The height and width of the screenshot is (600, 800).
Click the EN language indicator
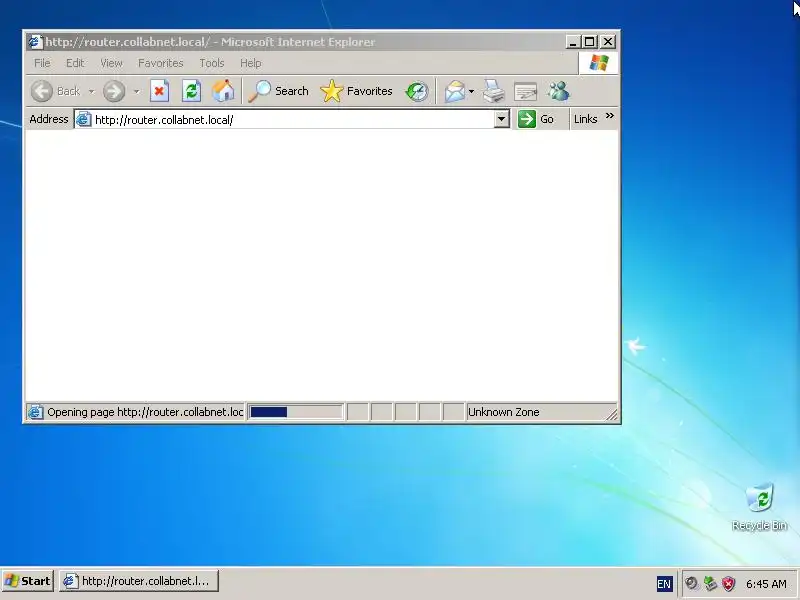coord(664,583)
